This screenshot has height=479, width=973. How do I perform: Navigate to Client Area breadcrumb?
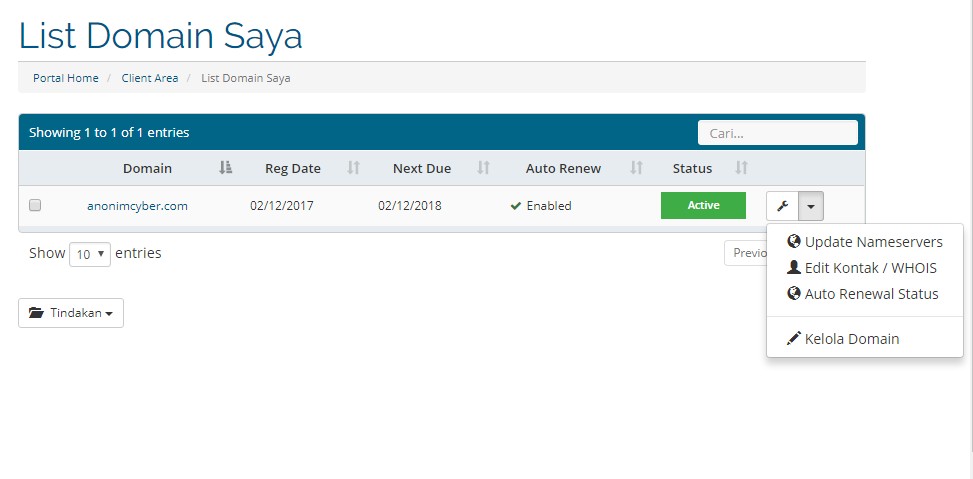point(150,78)
